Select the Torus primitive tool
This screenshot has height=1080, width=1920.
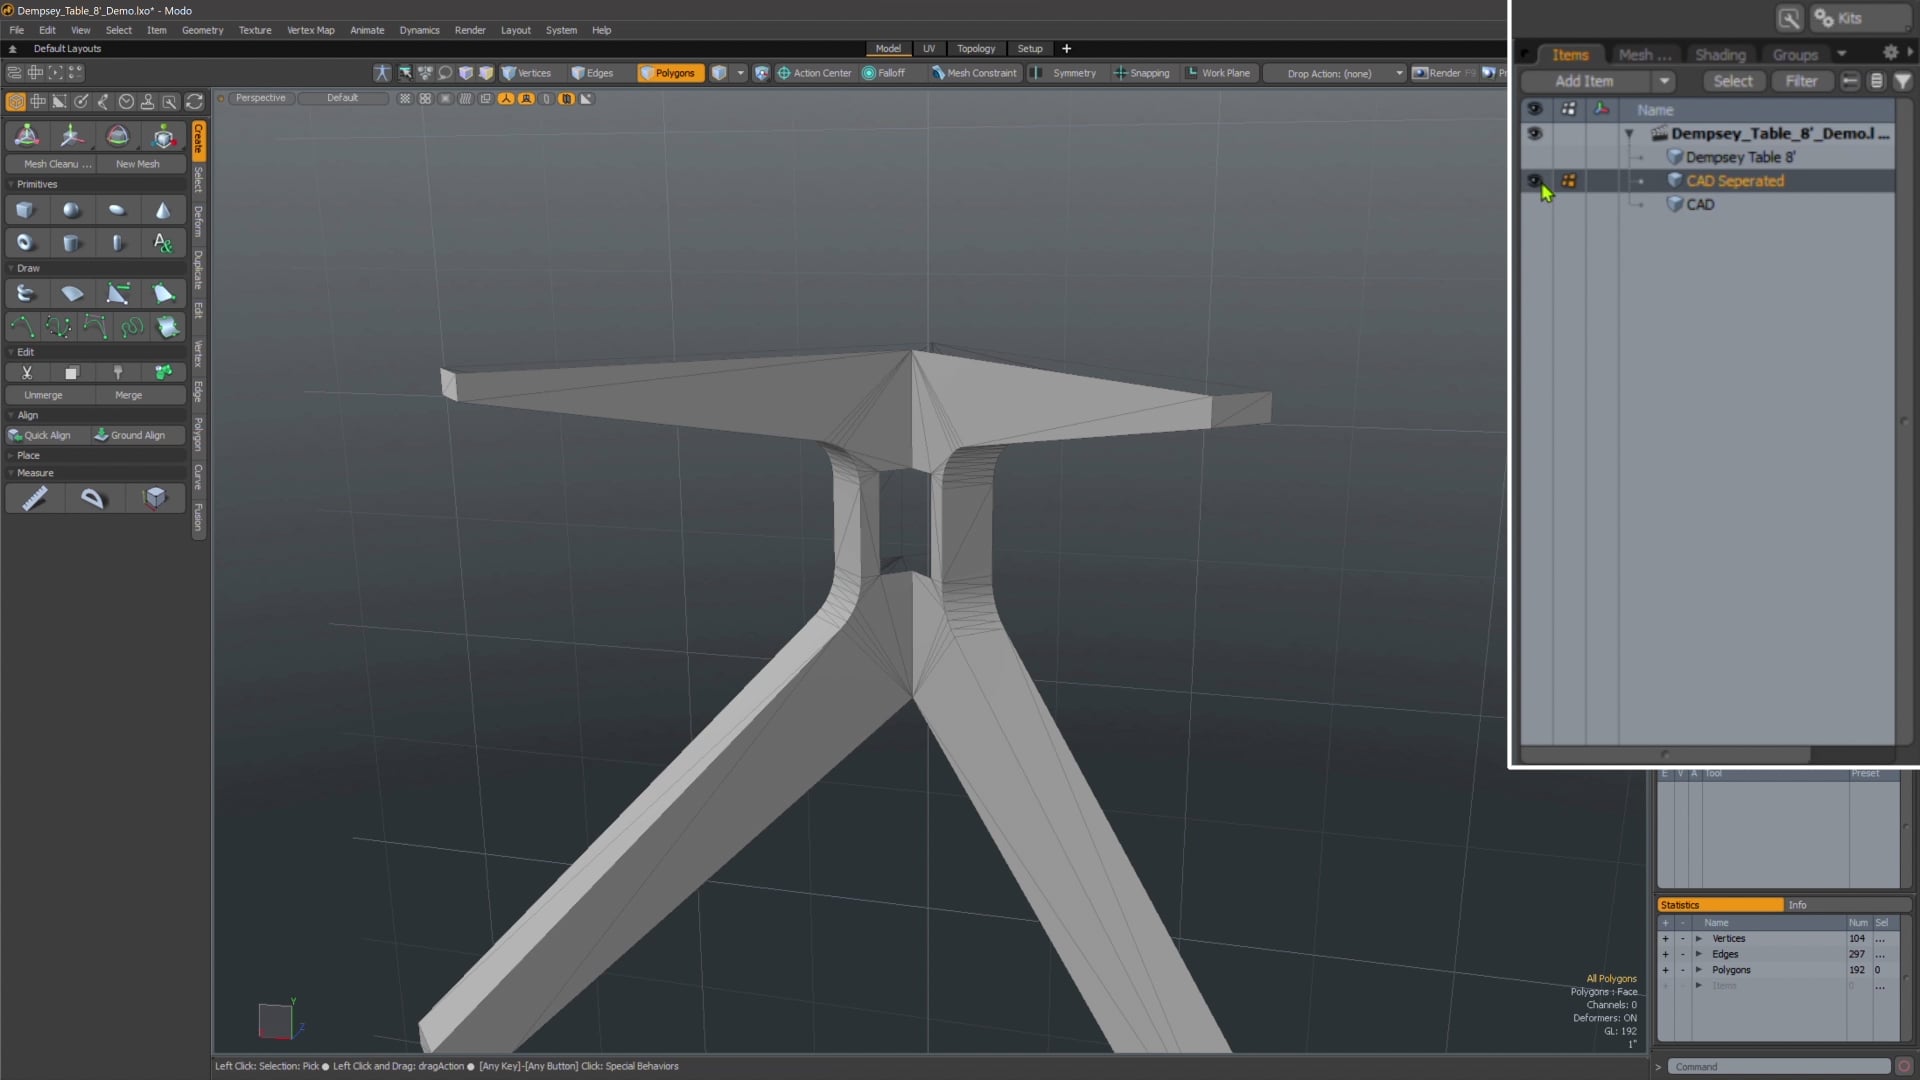[25, 243]
